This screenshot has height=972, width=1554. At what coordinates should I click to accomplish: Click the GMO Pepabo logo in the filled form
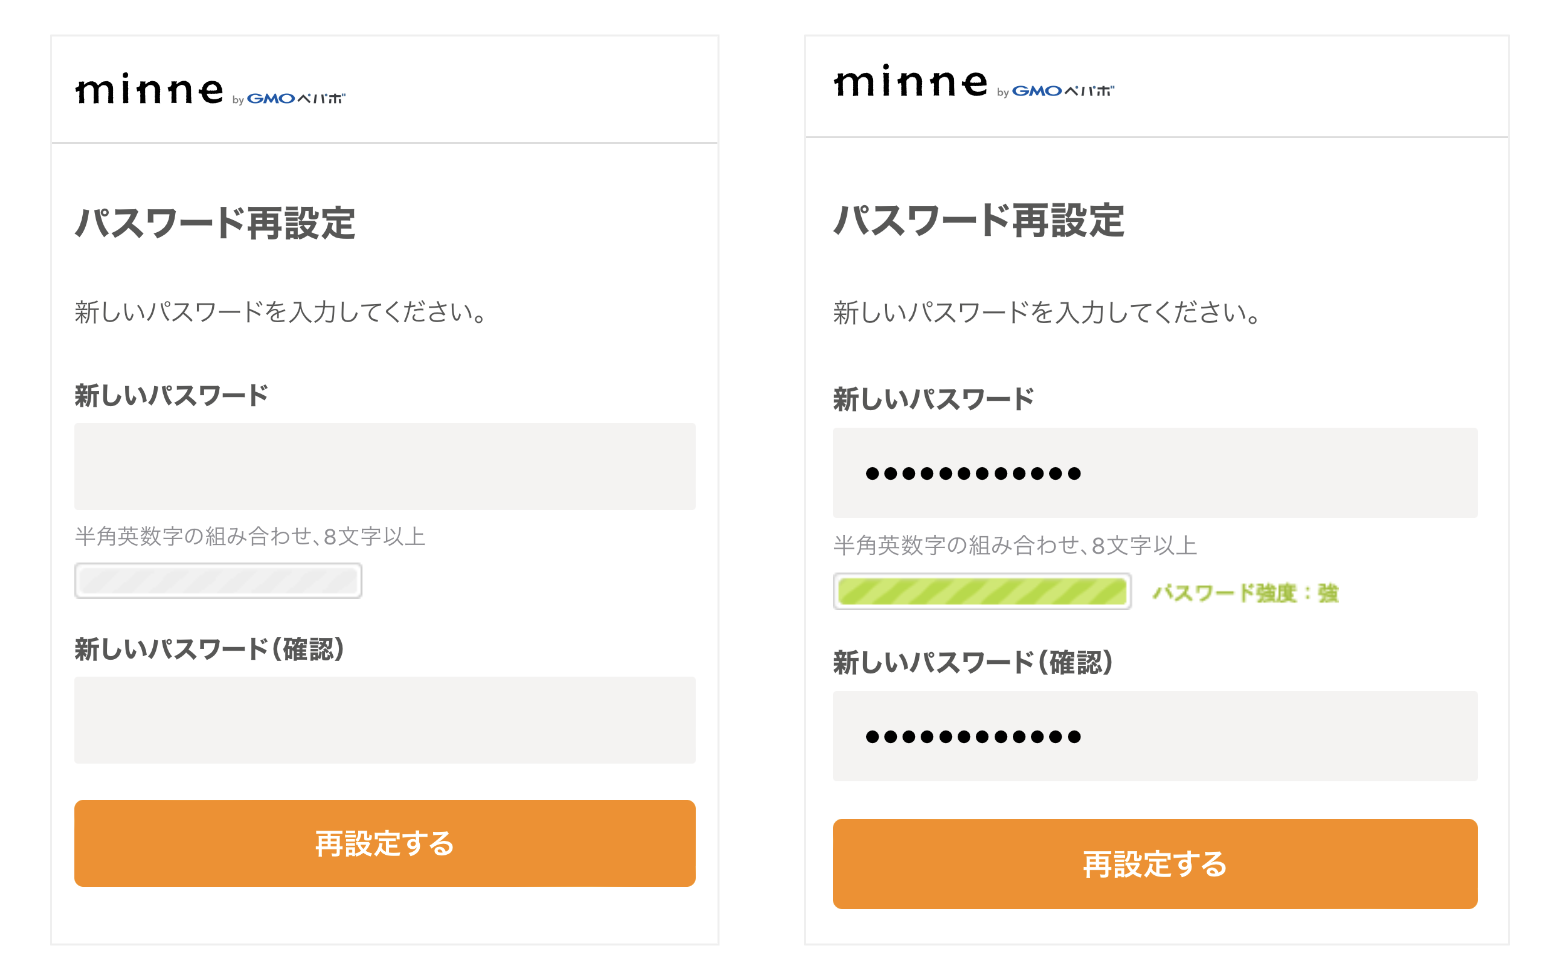click(x=1056, y=91)
